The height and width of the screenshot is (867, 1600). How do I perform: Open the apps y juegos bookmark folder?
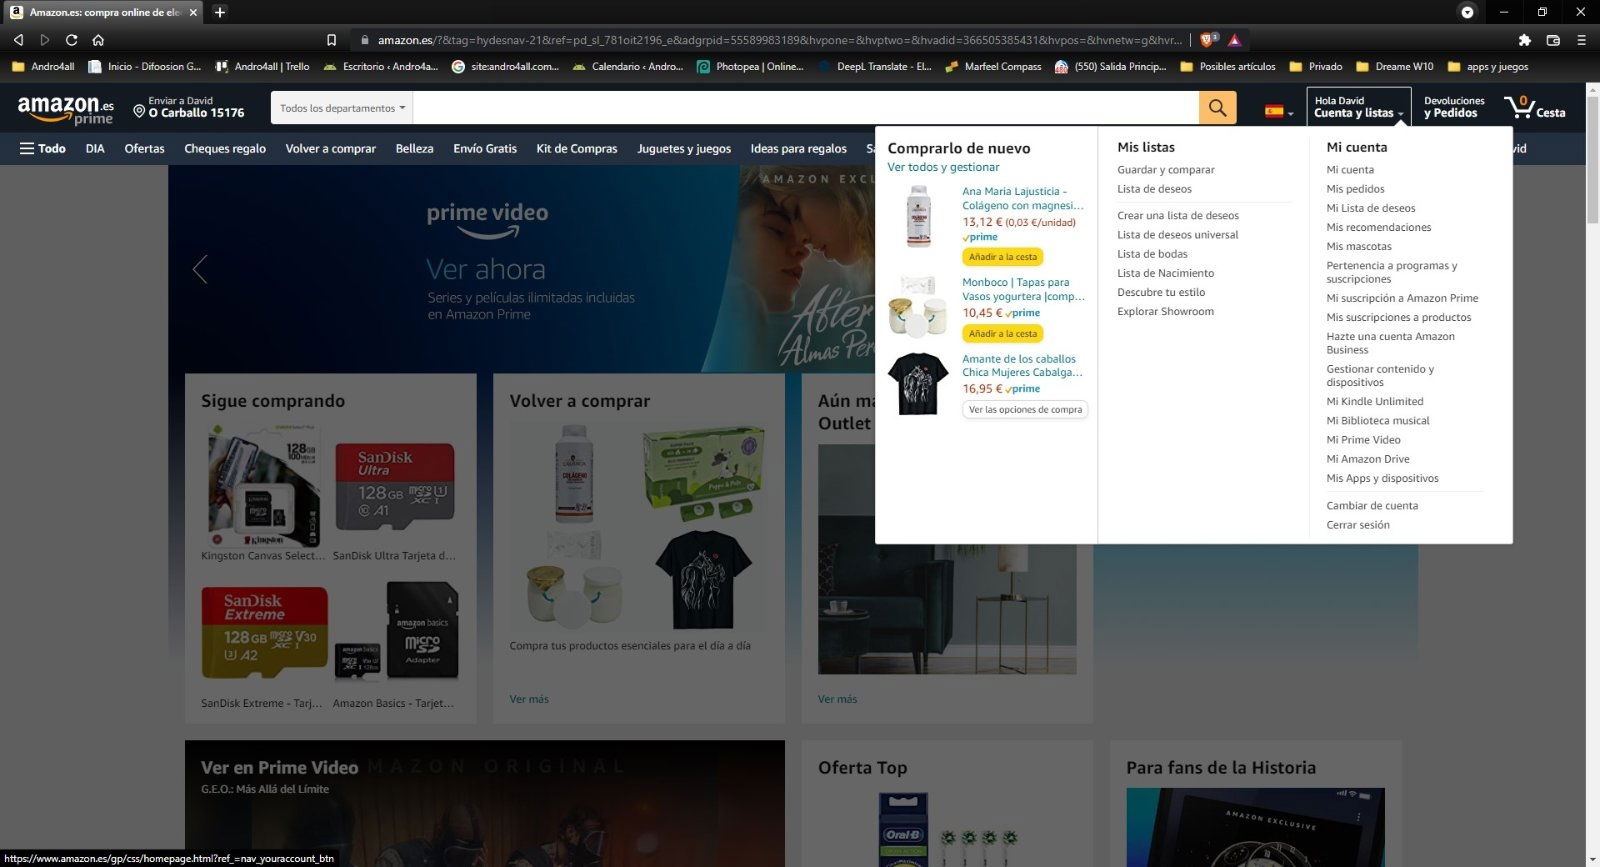pyautogui.click(x=1488, y=67)
